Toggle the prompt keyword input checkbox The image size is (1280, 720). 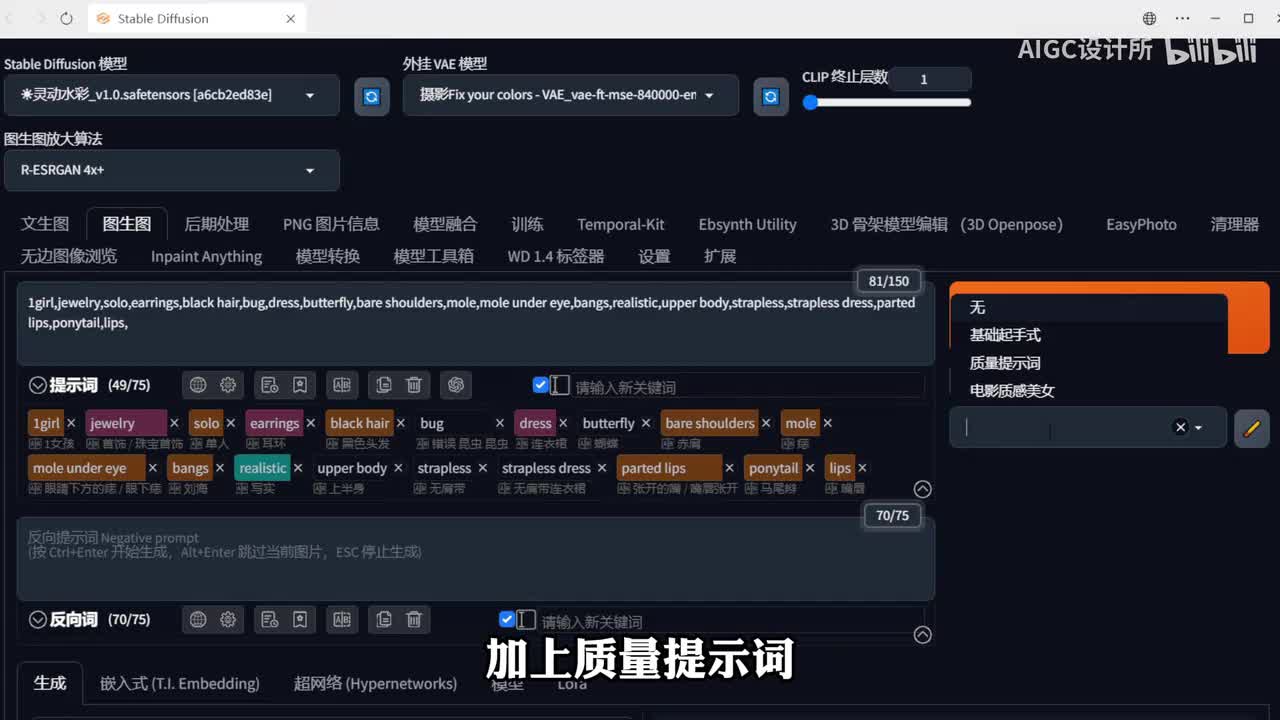(x=541, y=385)
